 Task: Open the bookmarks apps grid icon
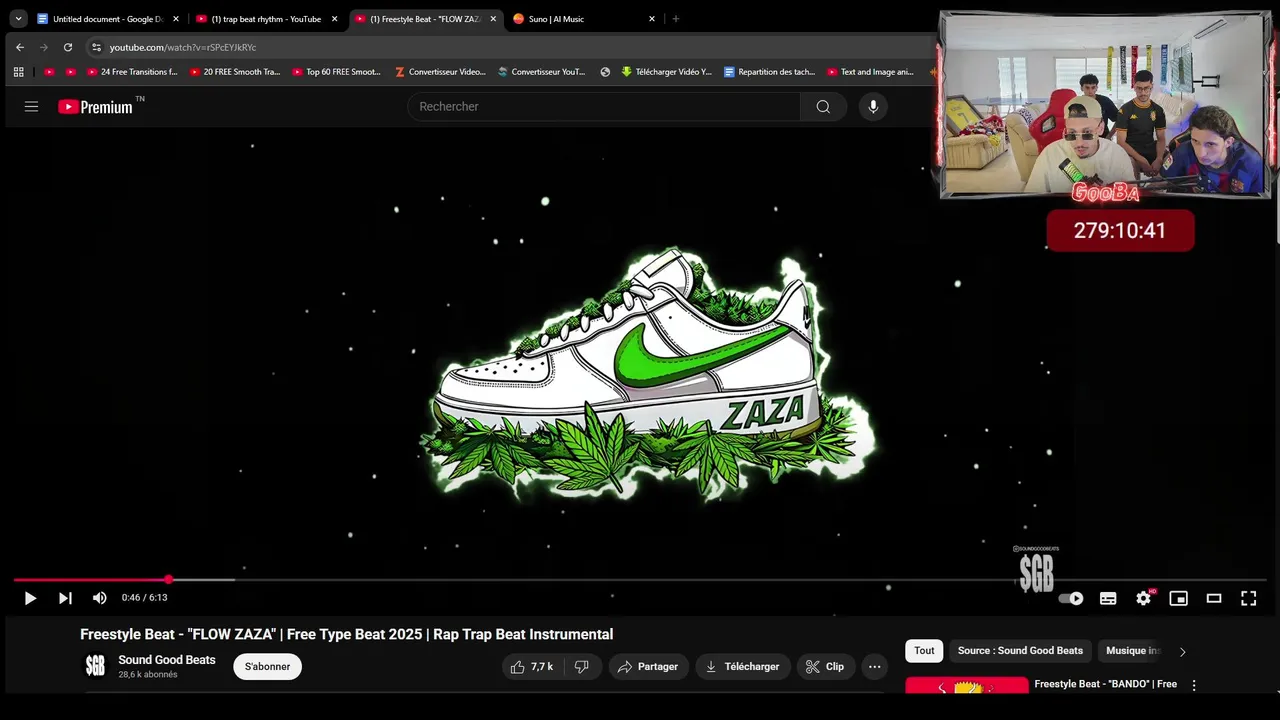(x=18, y=72)
